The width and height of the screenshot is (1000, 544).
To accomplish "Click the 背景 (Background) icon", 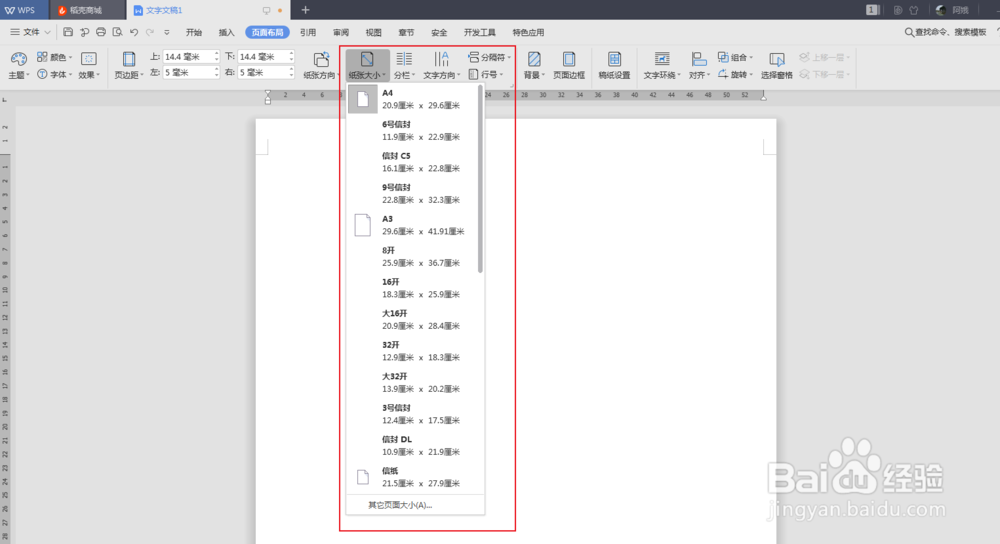I will pyautogui.click(x=534, y=59).
